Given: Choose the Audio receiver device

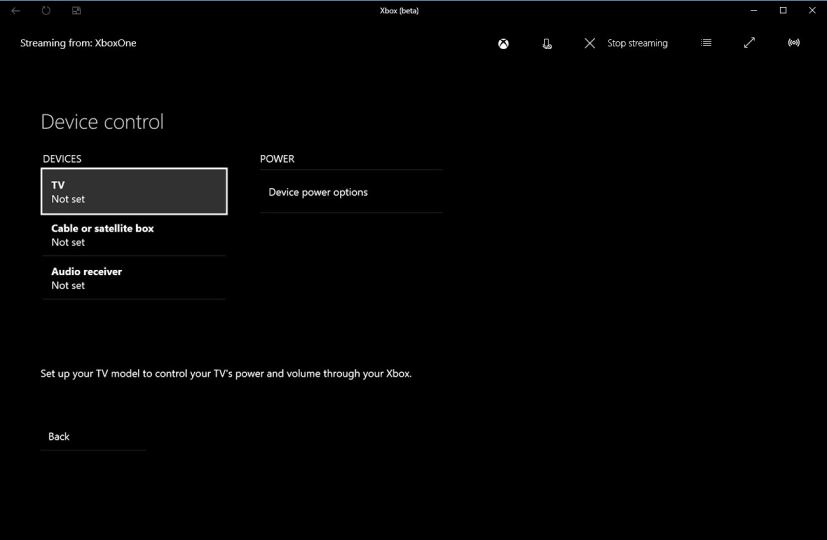Looking at the screenshot, I should (x=134, y=278).
